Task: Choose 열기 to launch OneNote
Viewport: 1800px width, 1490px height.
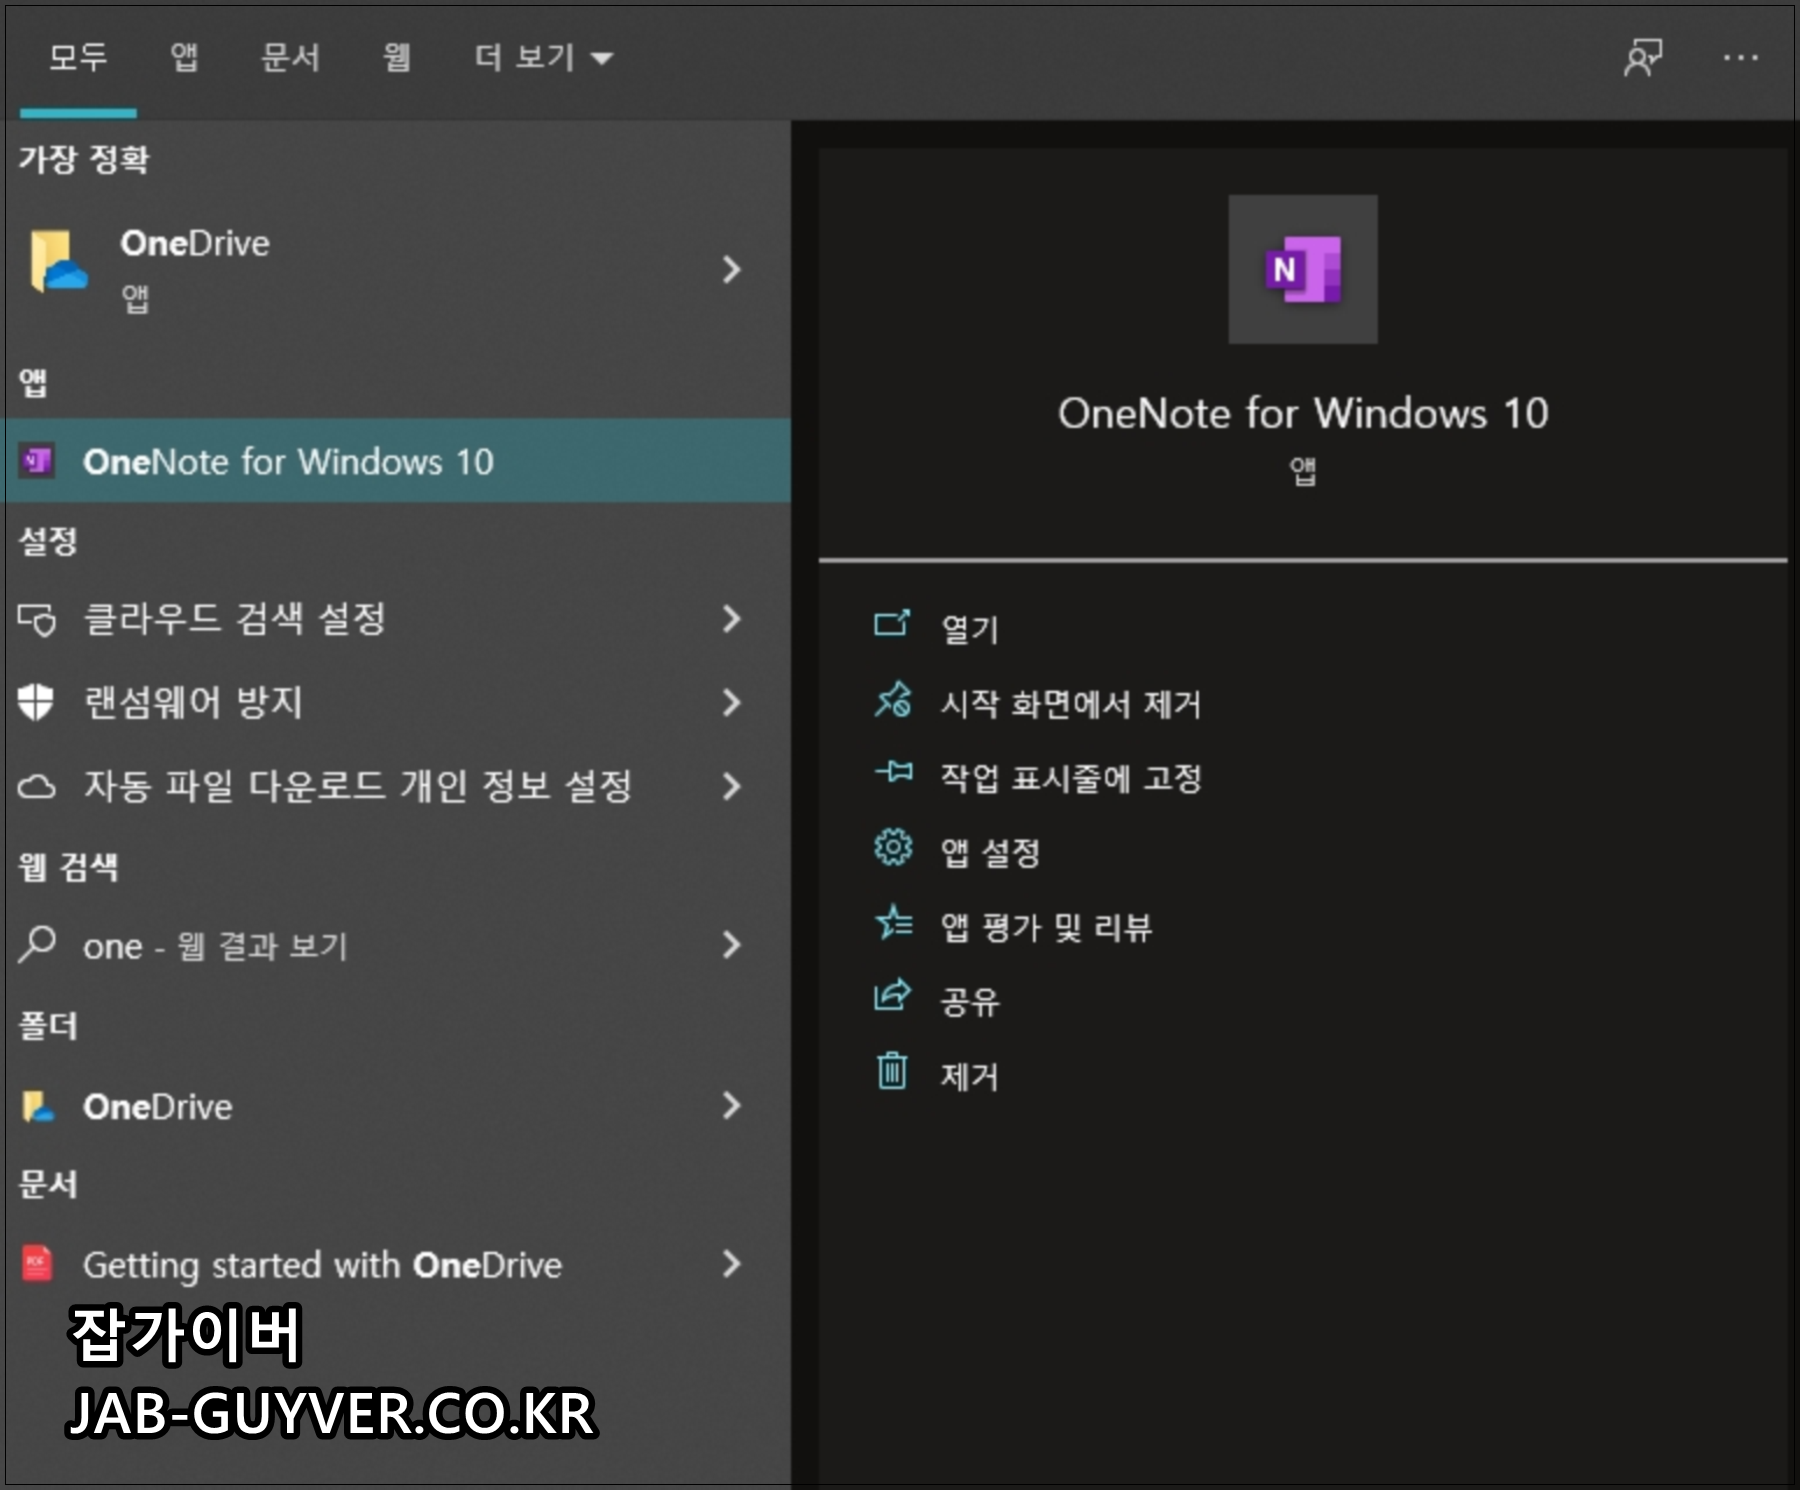Action: [x=970, y=629]
